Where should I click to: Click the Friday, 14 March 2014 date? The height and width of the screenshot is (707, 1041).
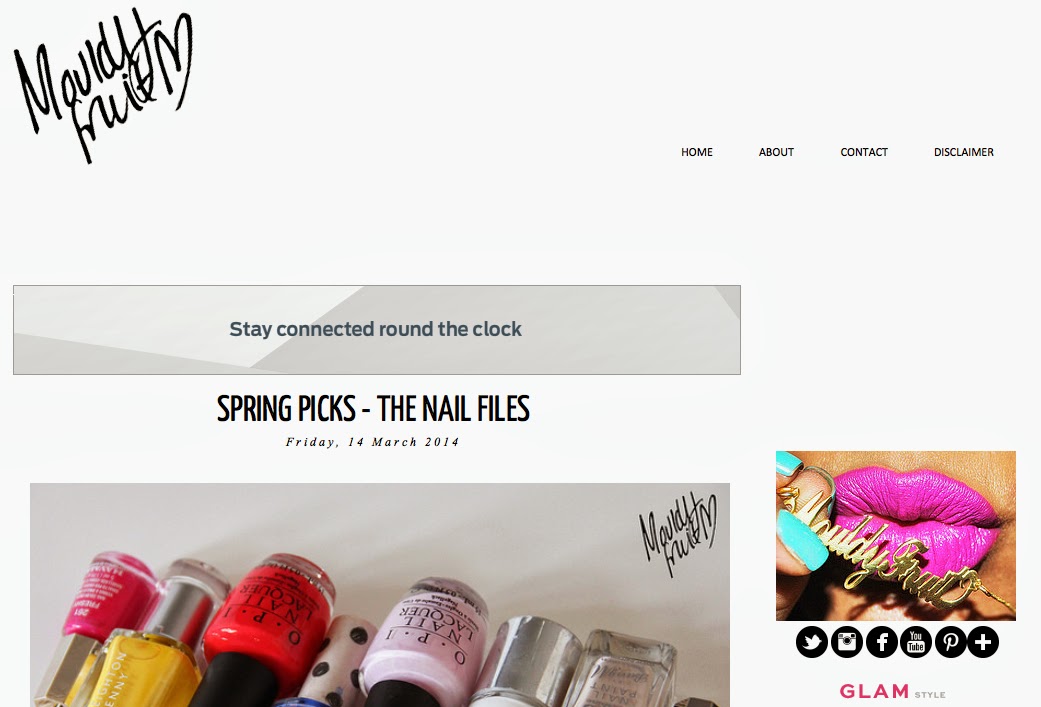(x=372, y=442)
